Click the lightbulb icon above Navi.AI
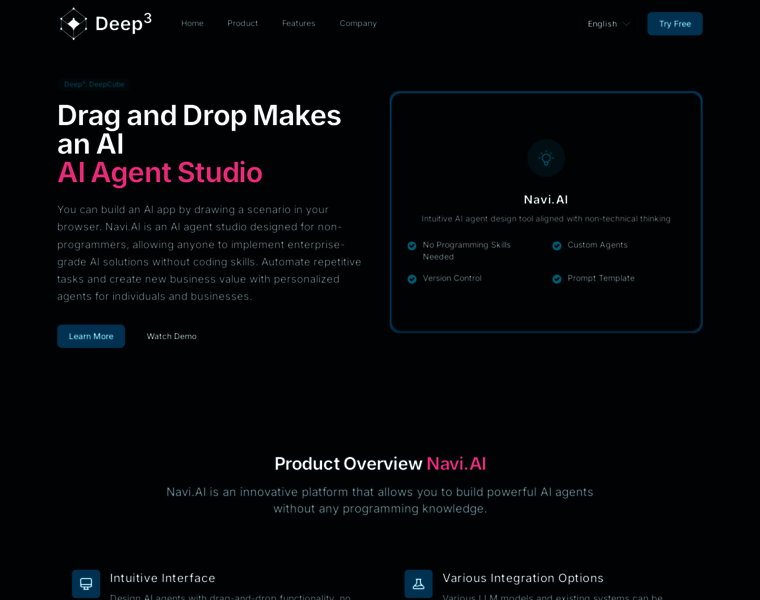The height and width of the screenshot is (600, 760). pyautogui.click(x=546, y=158)
